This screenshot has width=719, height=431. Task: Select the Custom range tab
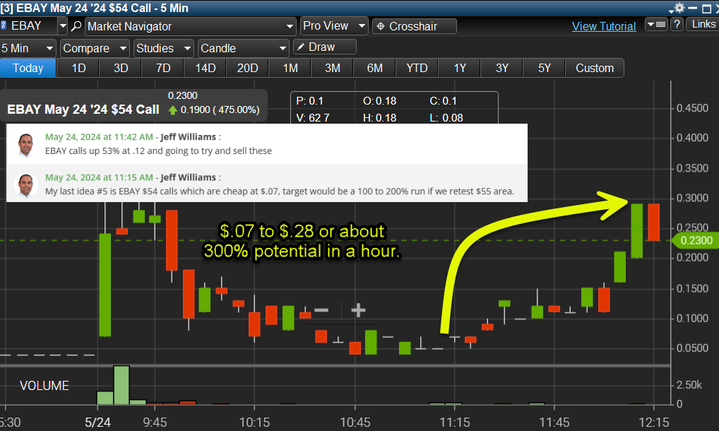(x=594, y=68)
